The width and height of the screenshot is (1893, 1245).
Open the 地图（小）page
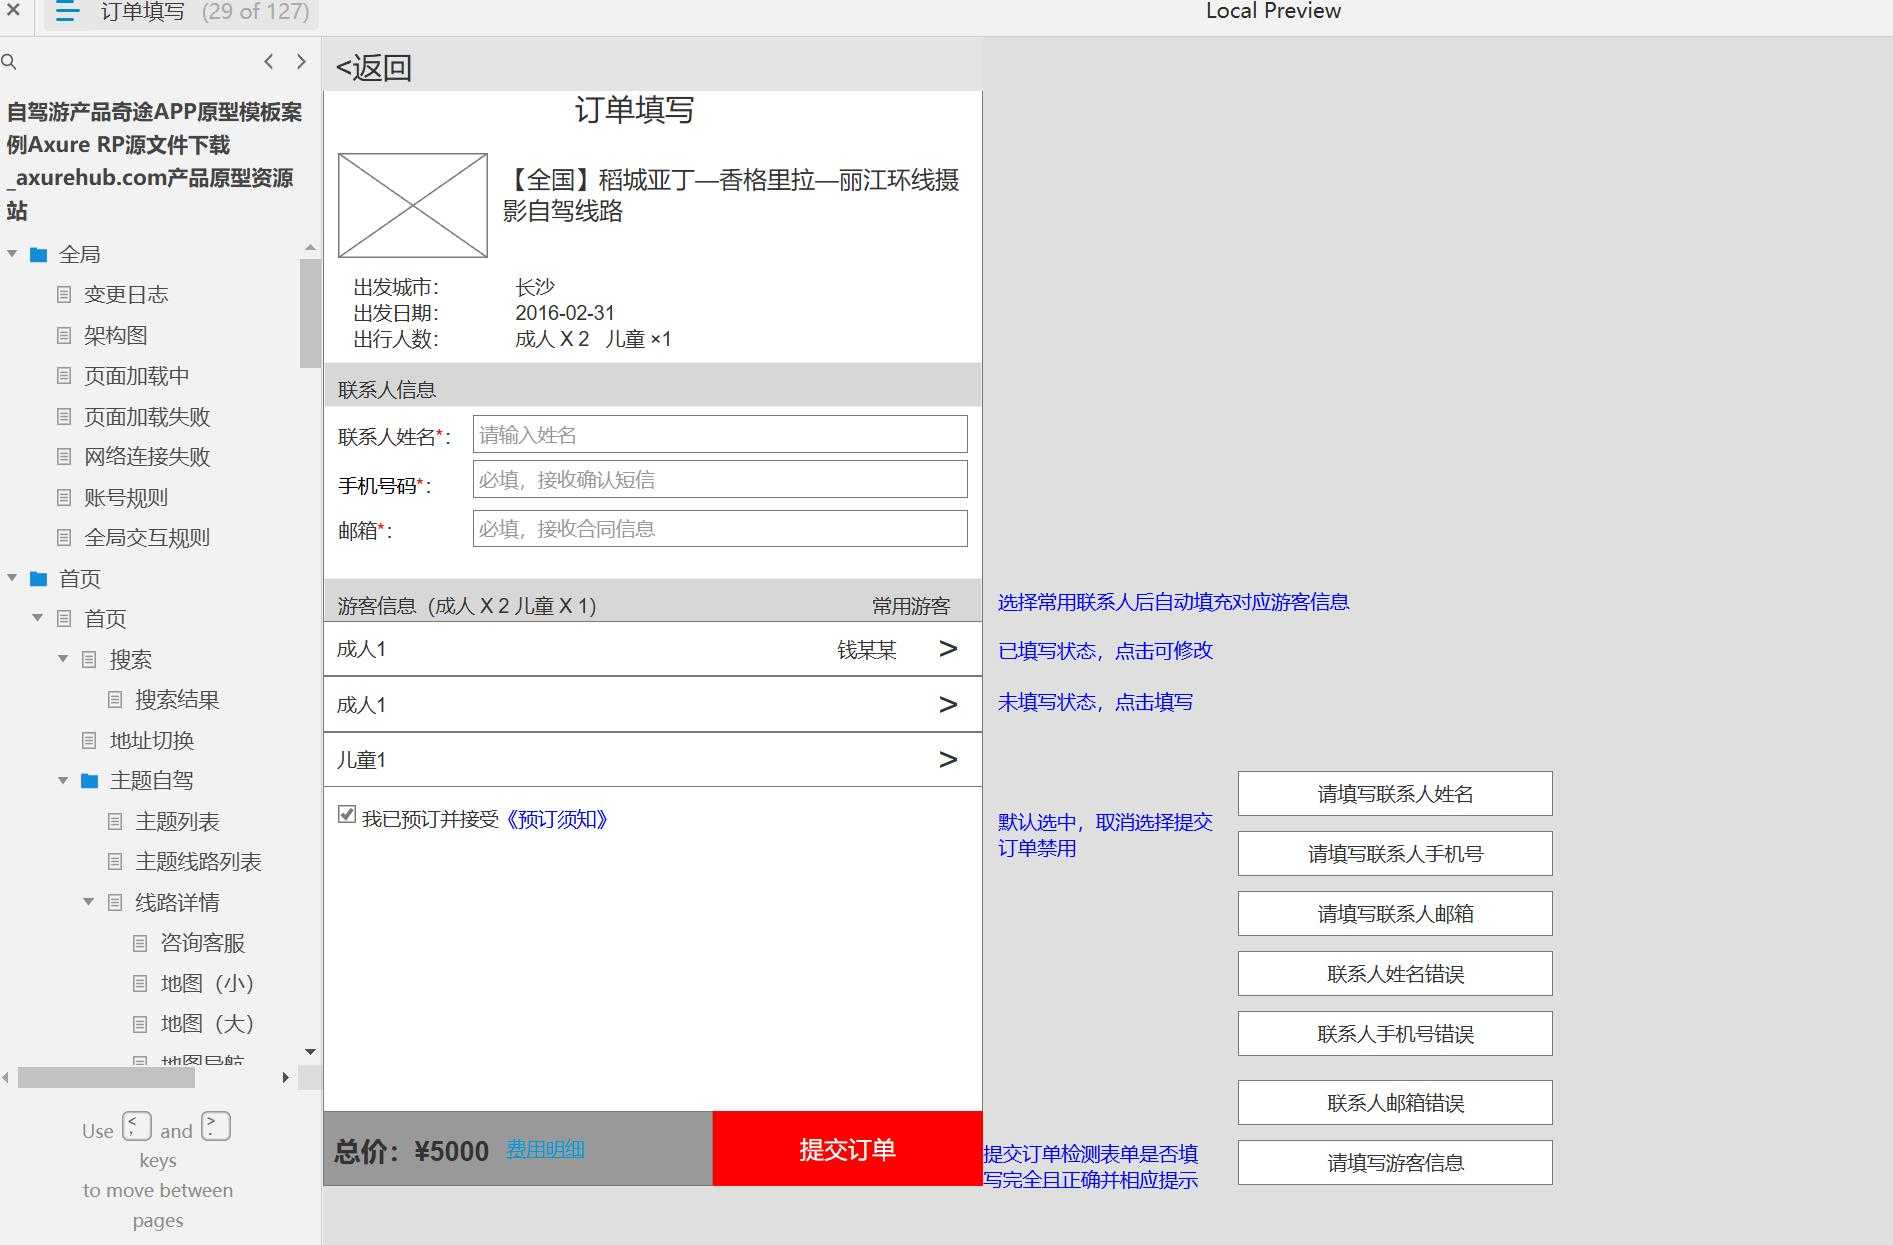click(x=207, y=983)
